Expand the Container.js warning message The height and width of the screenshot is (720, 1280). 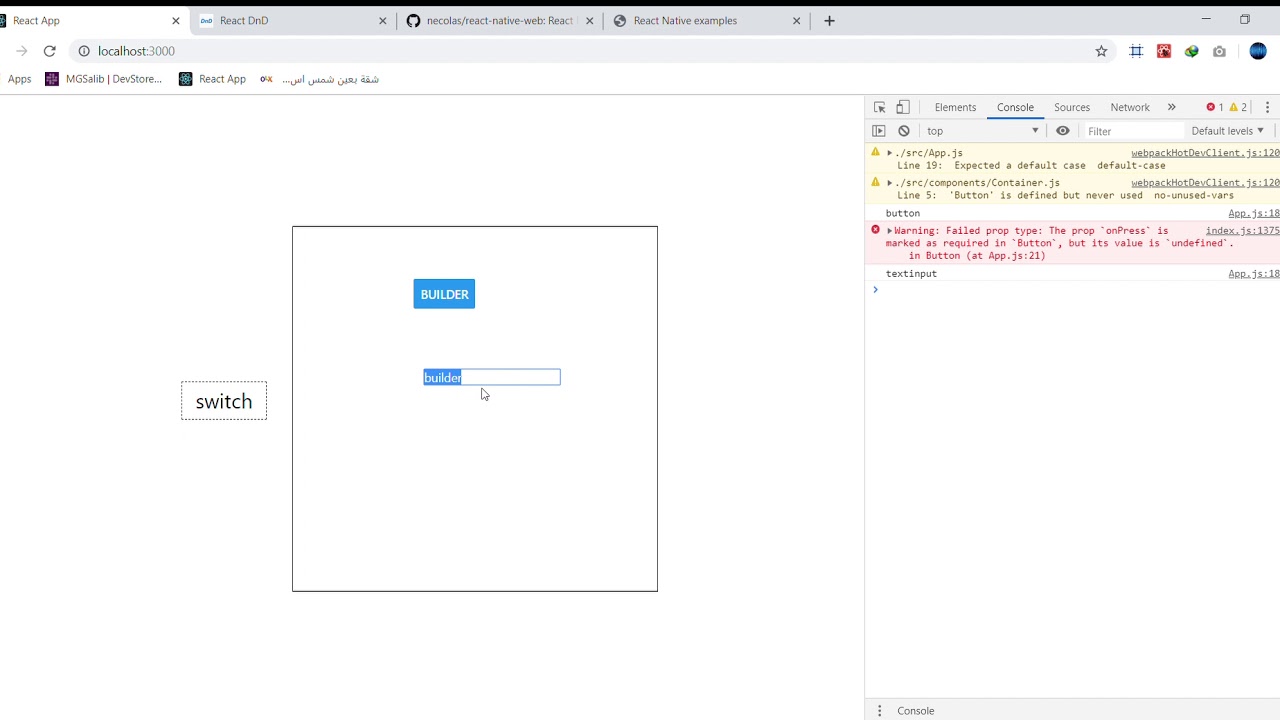click(889, 183)
